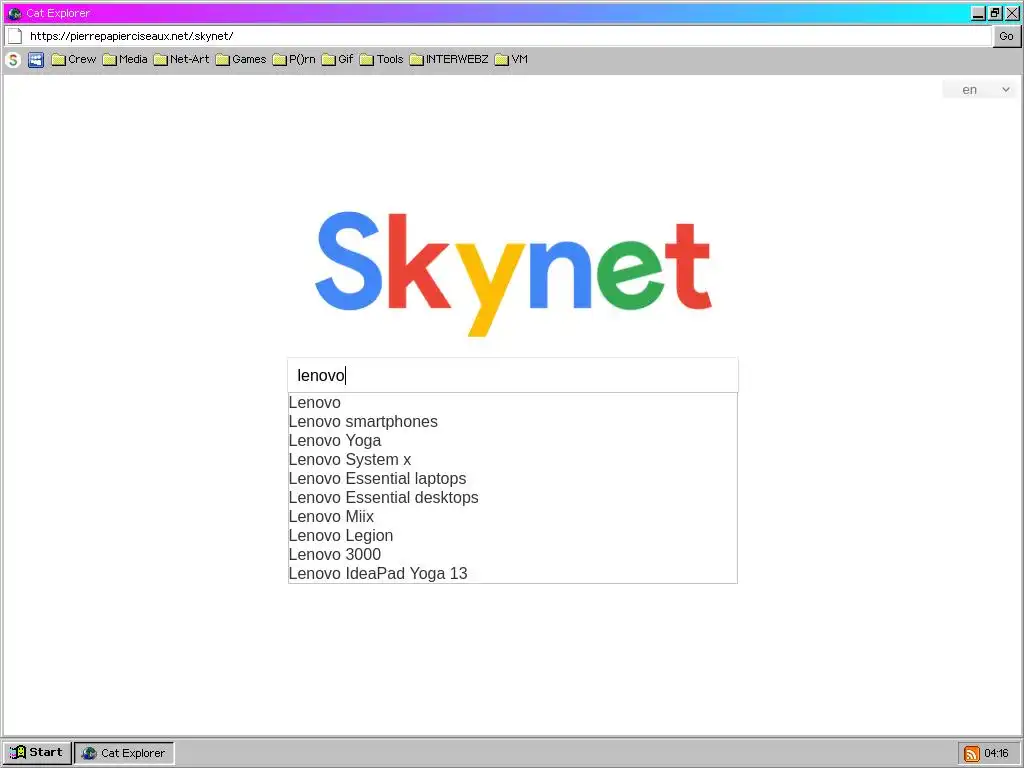1024x768 pixels.
Task: Minimize the Cat Explorer window
Action: [x=978, y=13]
